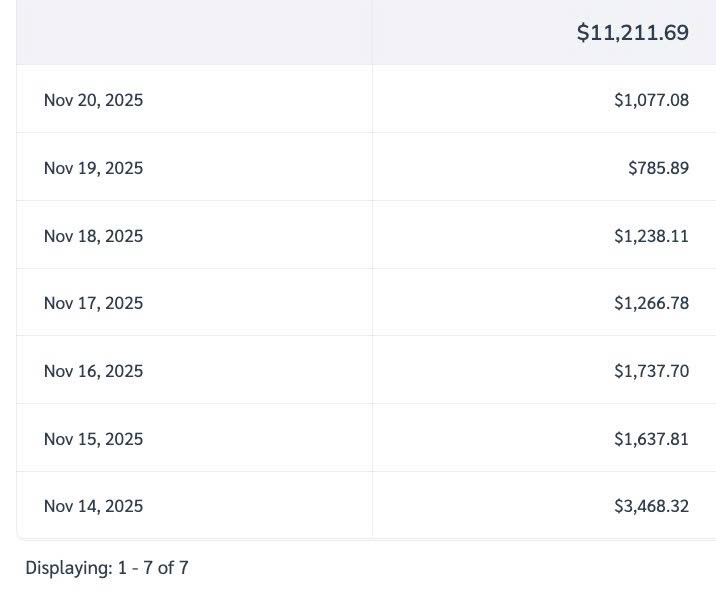This screenshot has width=716, height=600.
Task: Click the "Displaying: 1 - 7 of 7" text
Action: tap(107, 568)
